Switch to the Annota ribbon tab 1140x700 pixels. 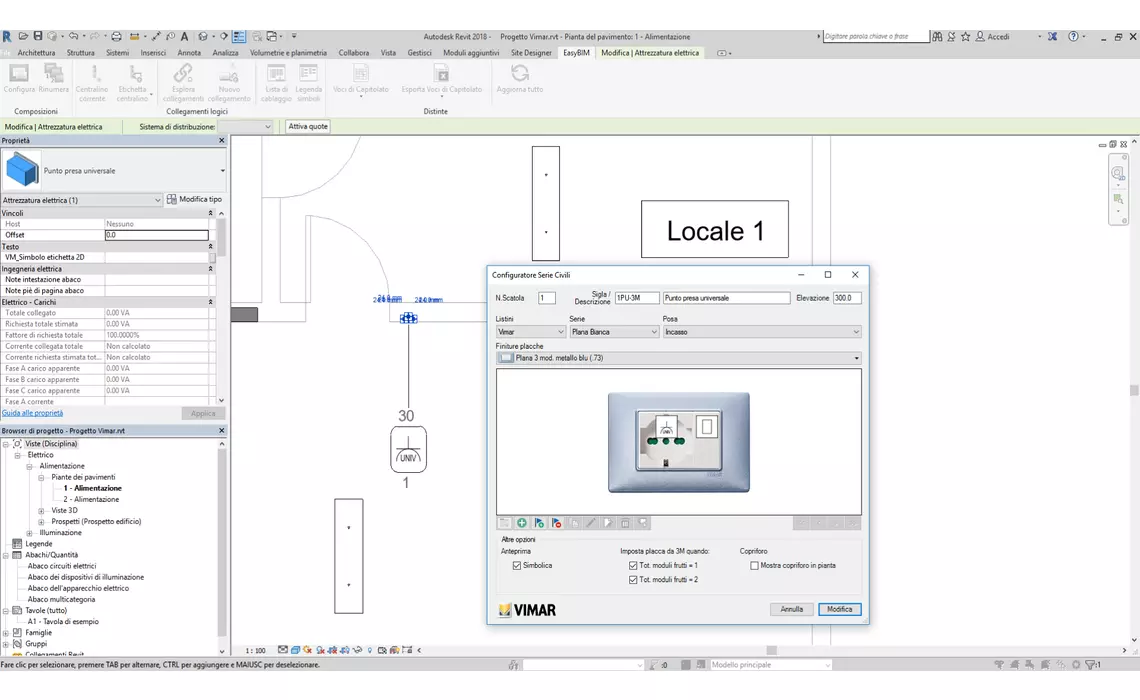coord(189,53)
